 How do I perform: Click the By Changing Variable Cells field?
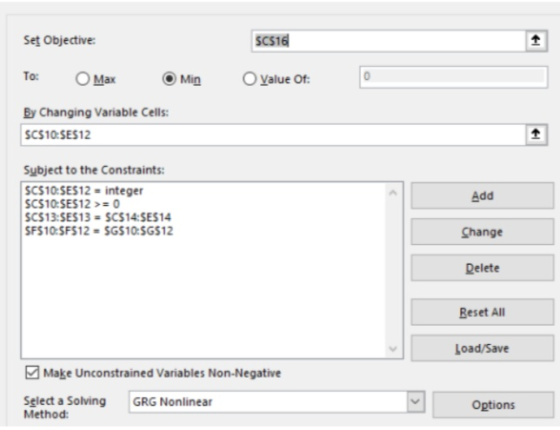tap(273, 135)
